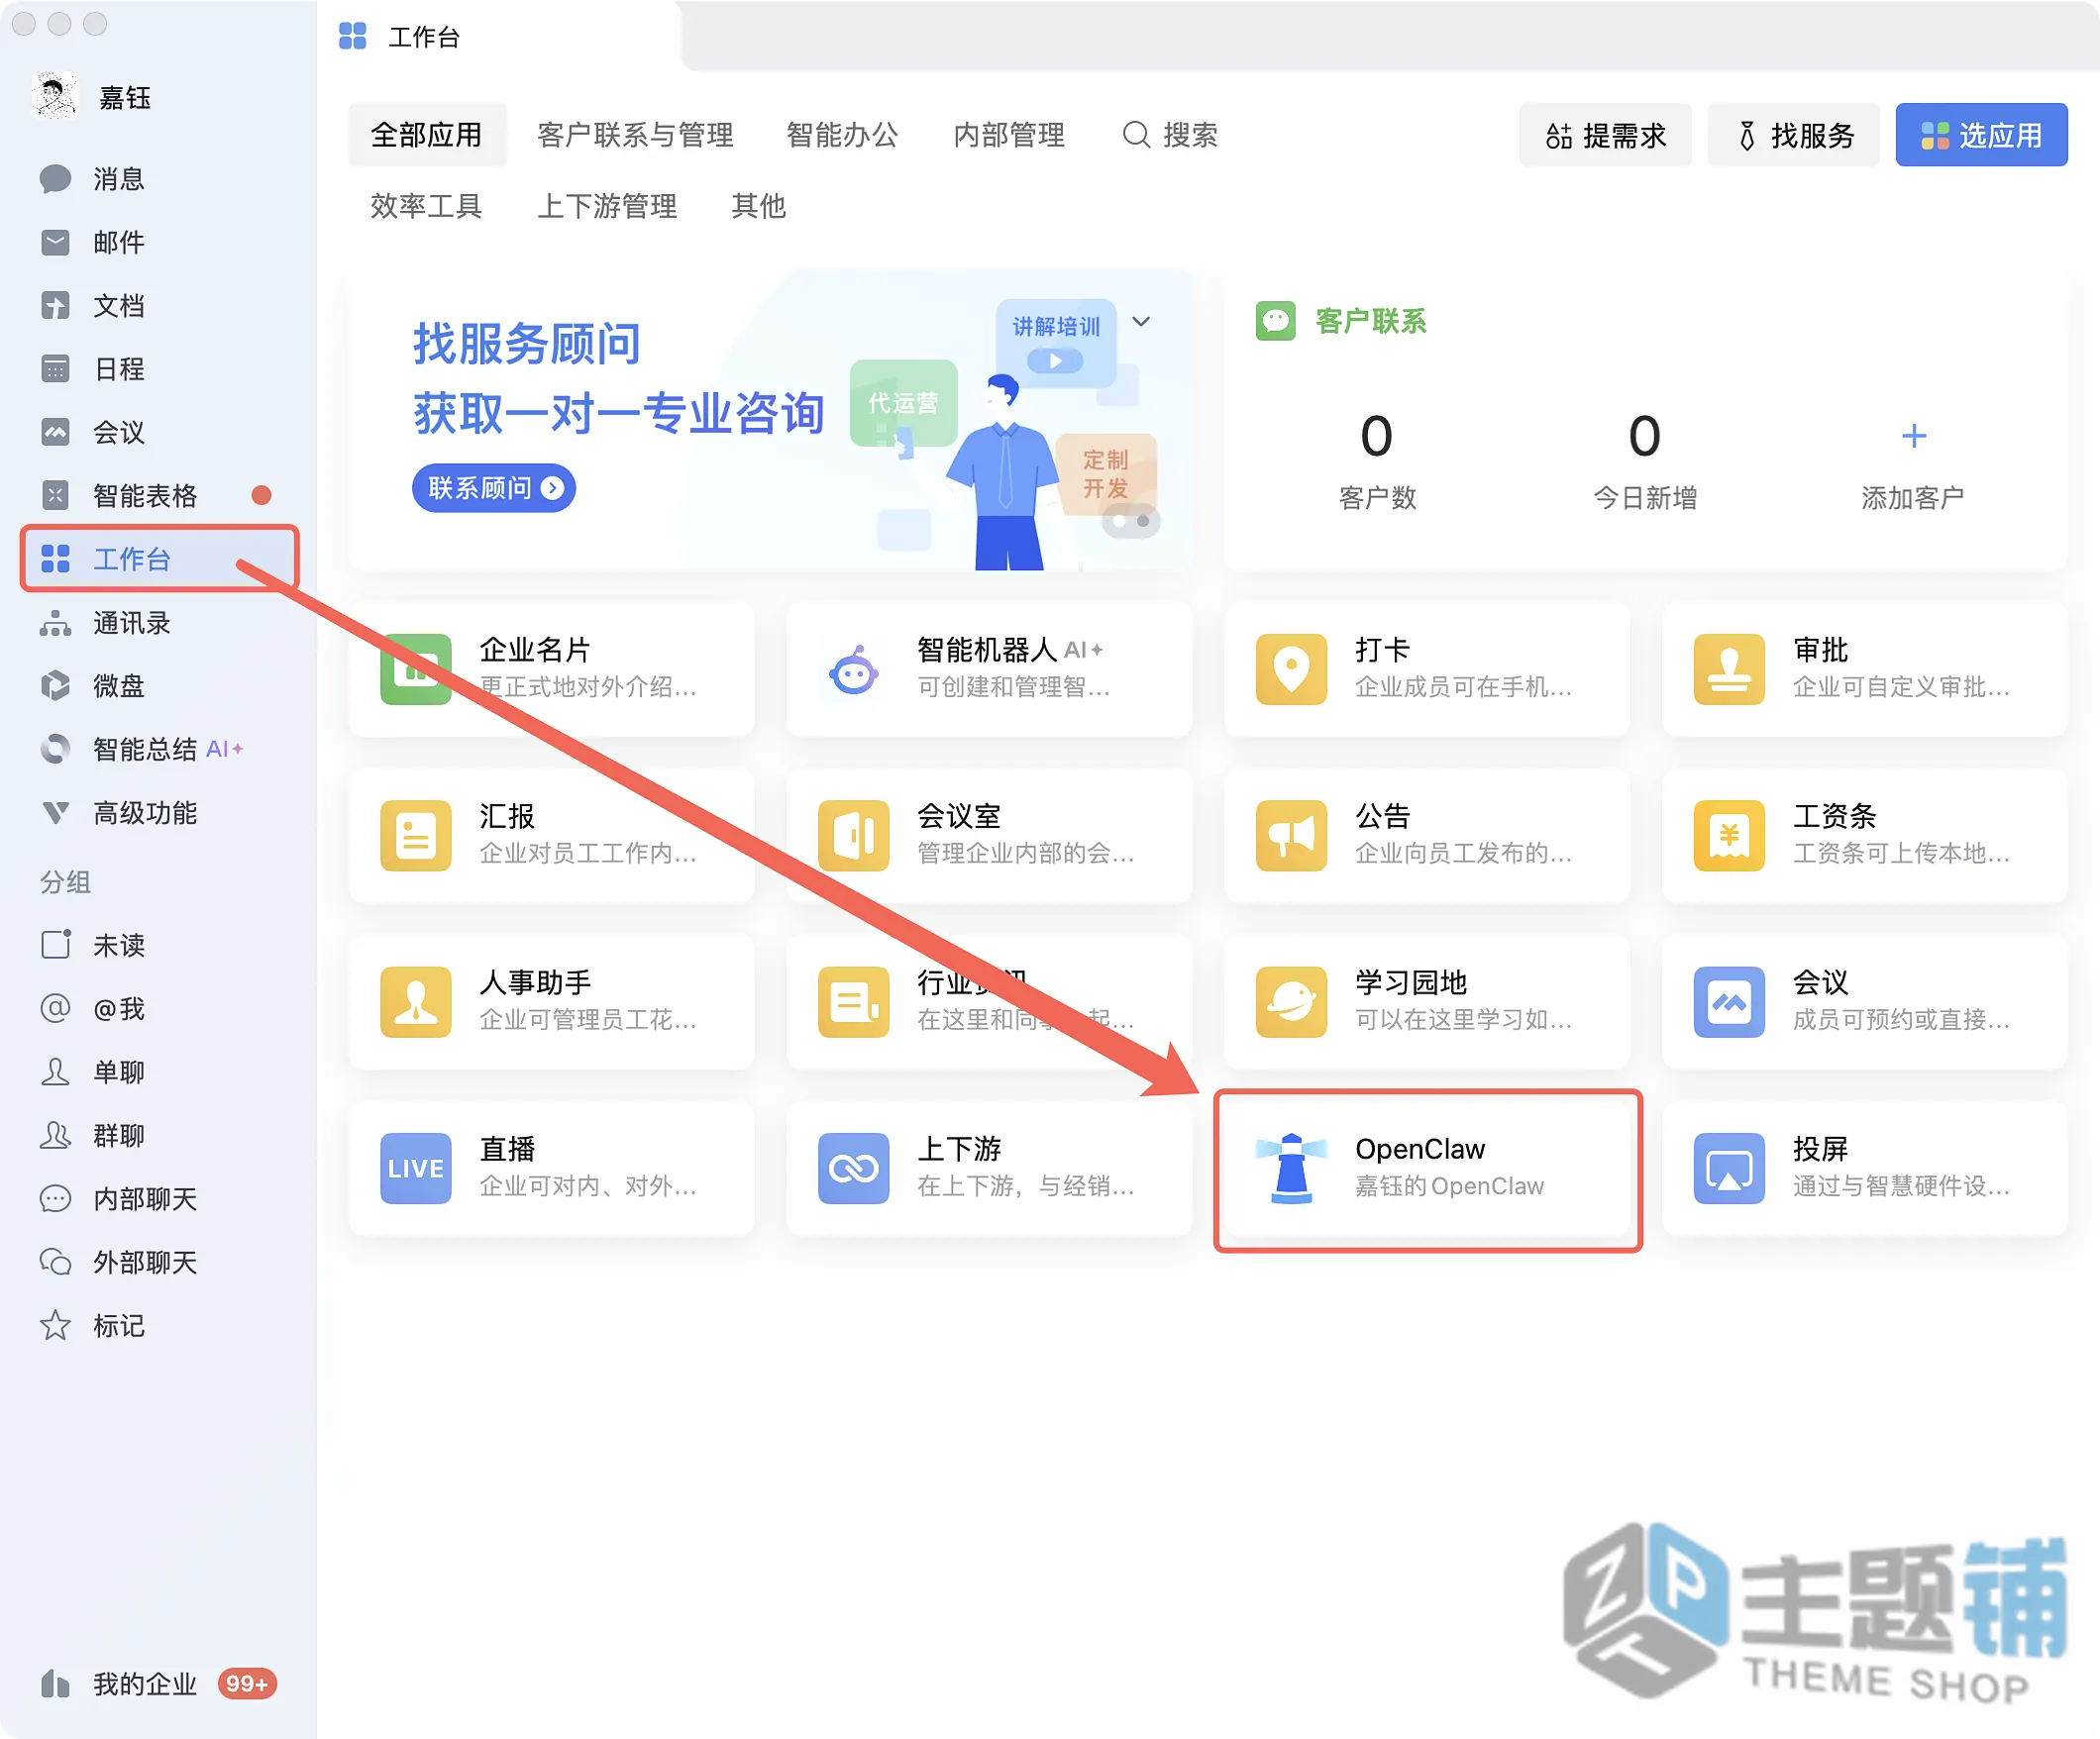The image size is (2100, 1739).
Task: Click the 学习园地 planet icon
Action: [x=1291, y=1001]
